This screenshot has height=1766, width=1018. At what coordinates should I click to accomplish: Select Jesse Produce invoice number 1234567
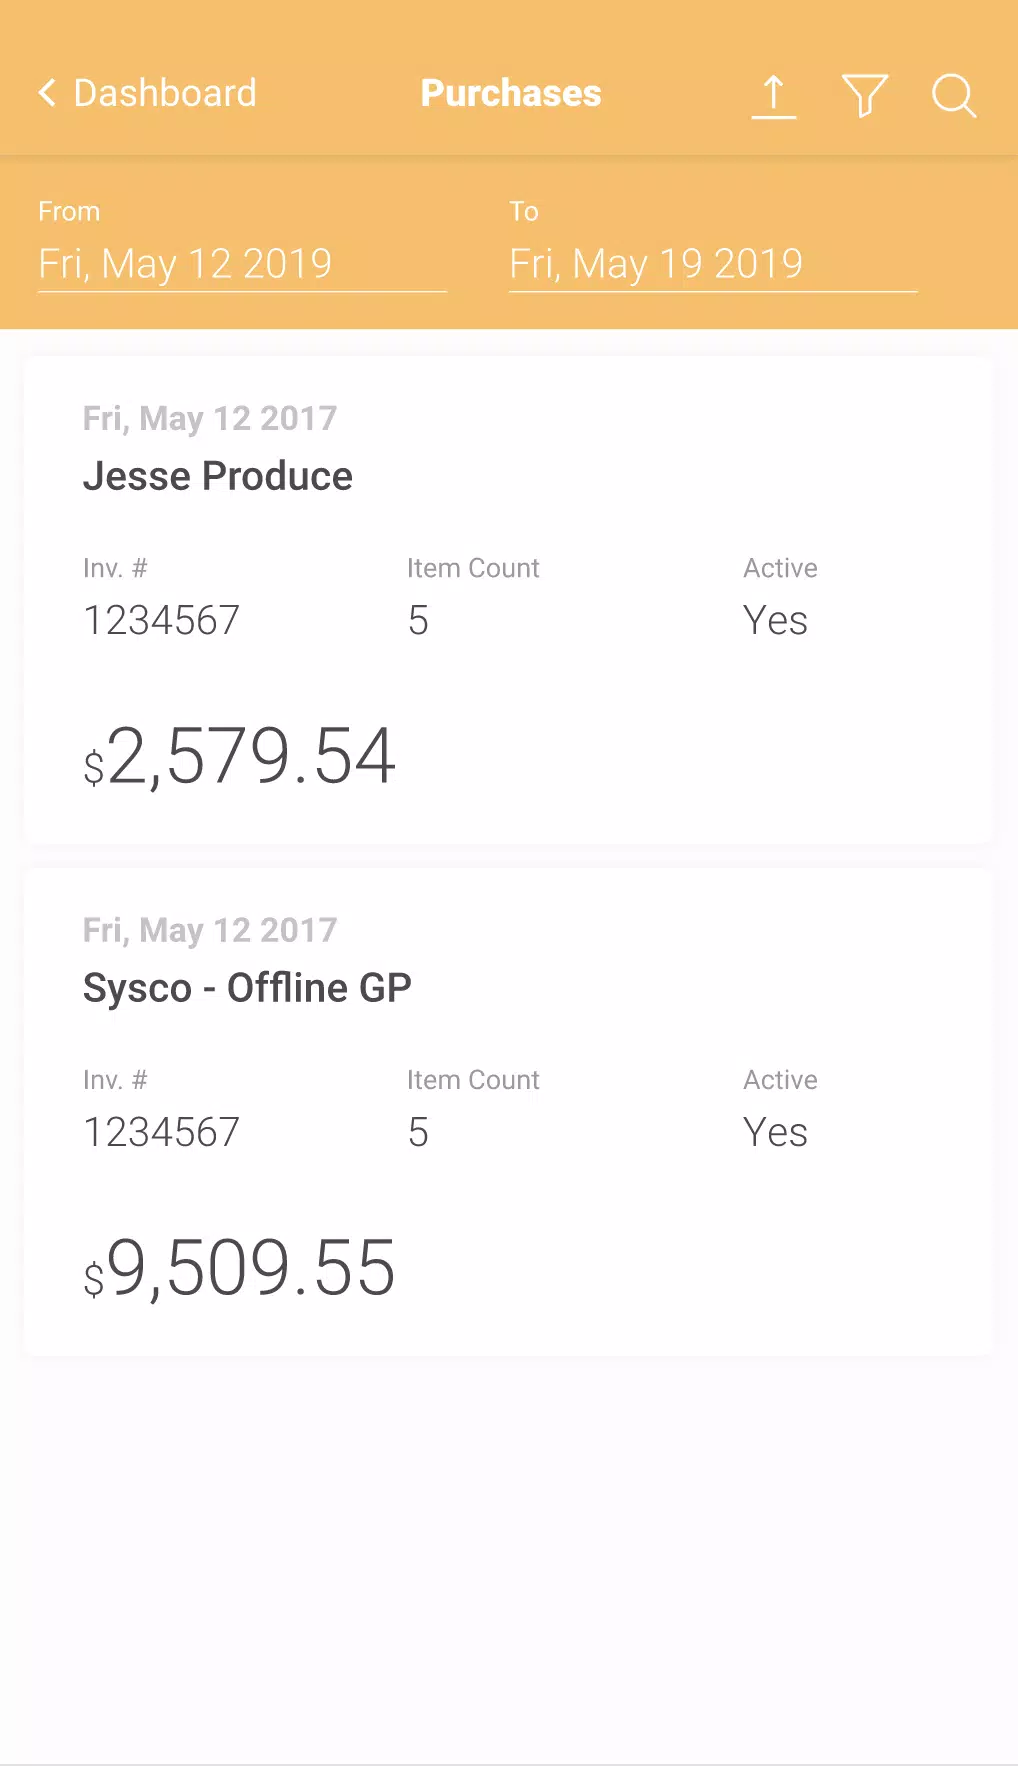[161, 621]
